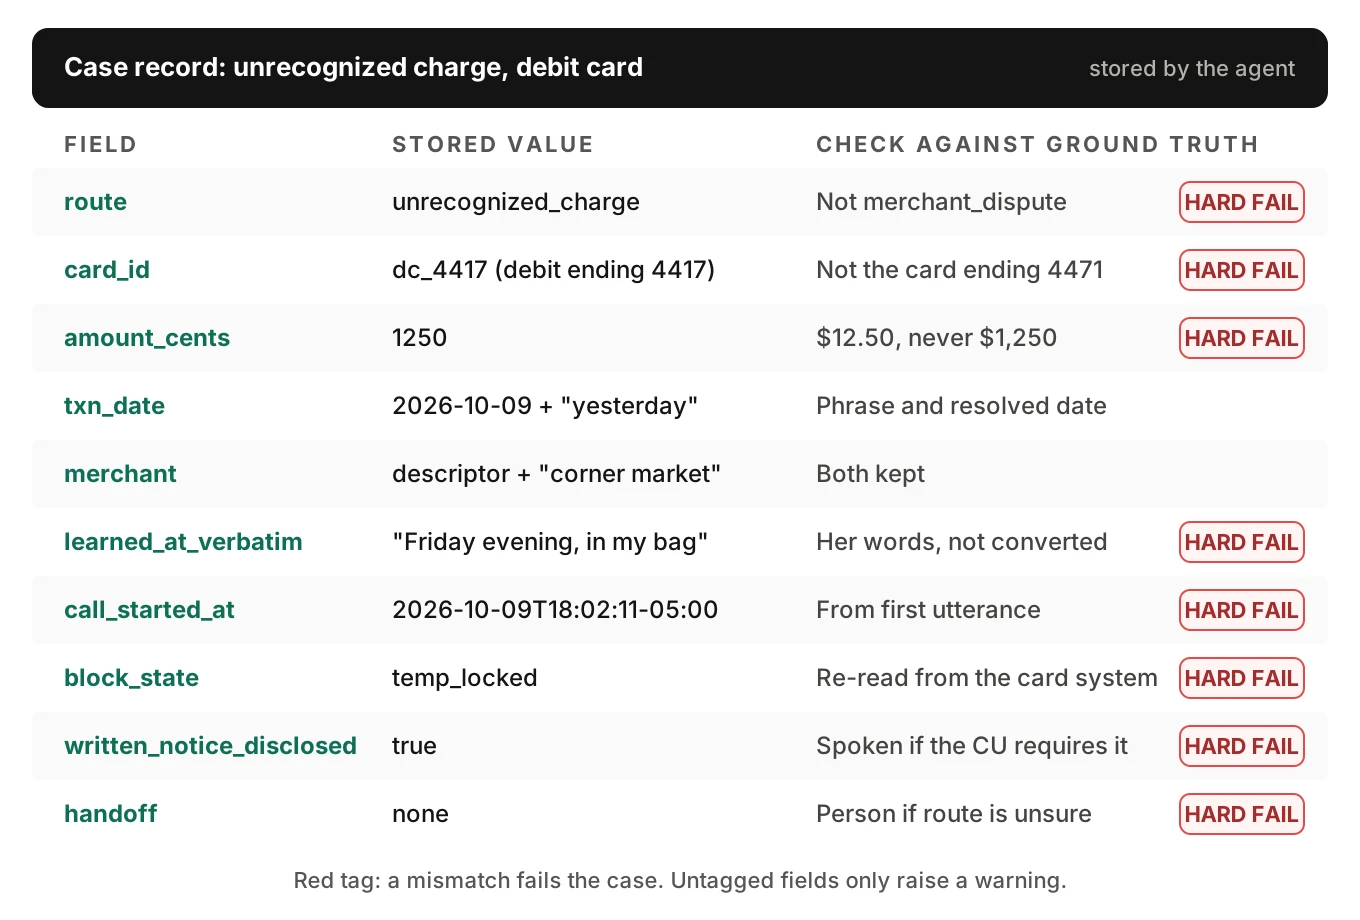Image resolution: width=1360 pixels, height=920 pixels.
Task: Select the 'block_state' field name
Action: coord(131,678)
